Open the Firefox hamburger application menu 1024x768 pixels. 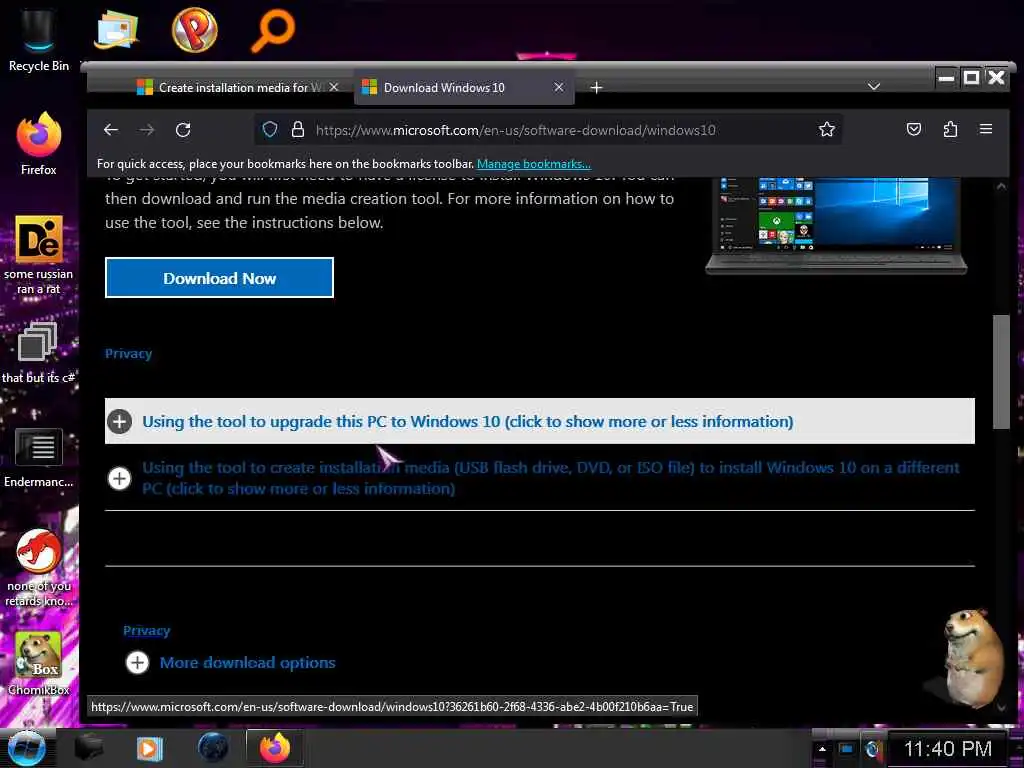[986, 129]
